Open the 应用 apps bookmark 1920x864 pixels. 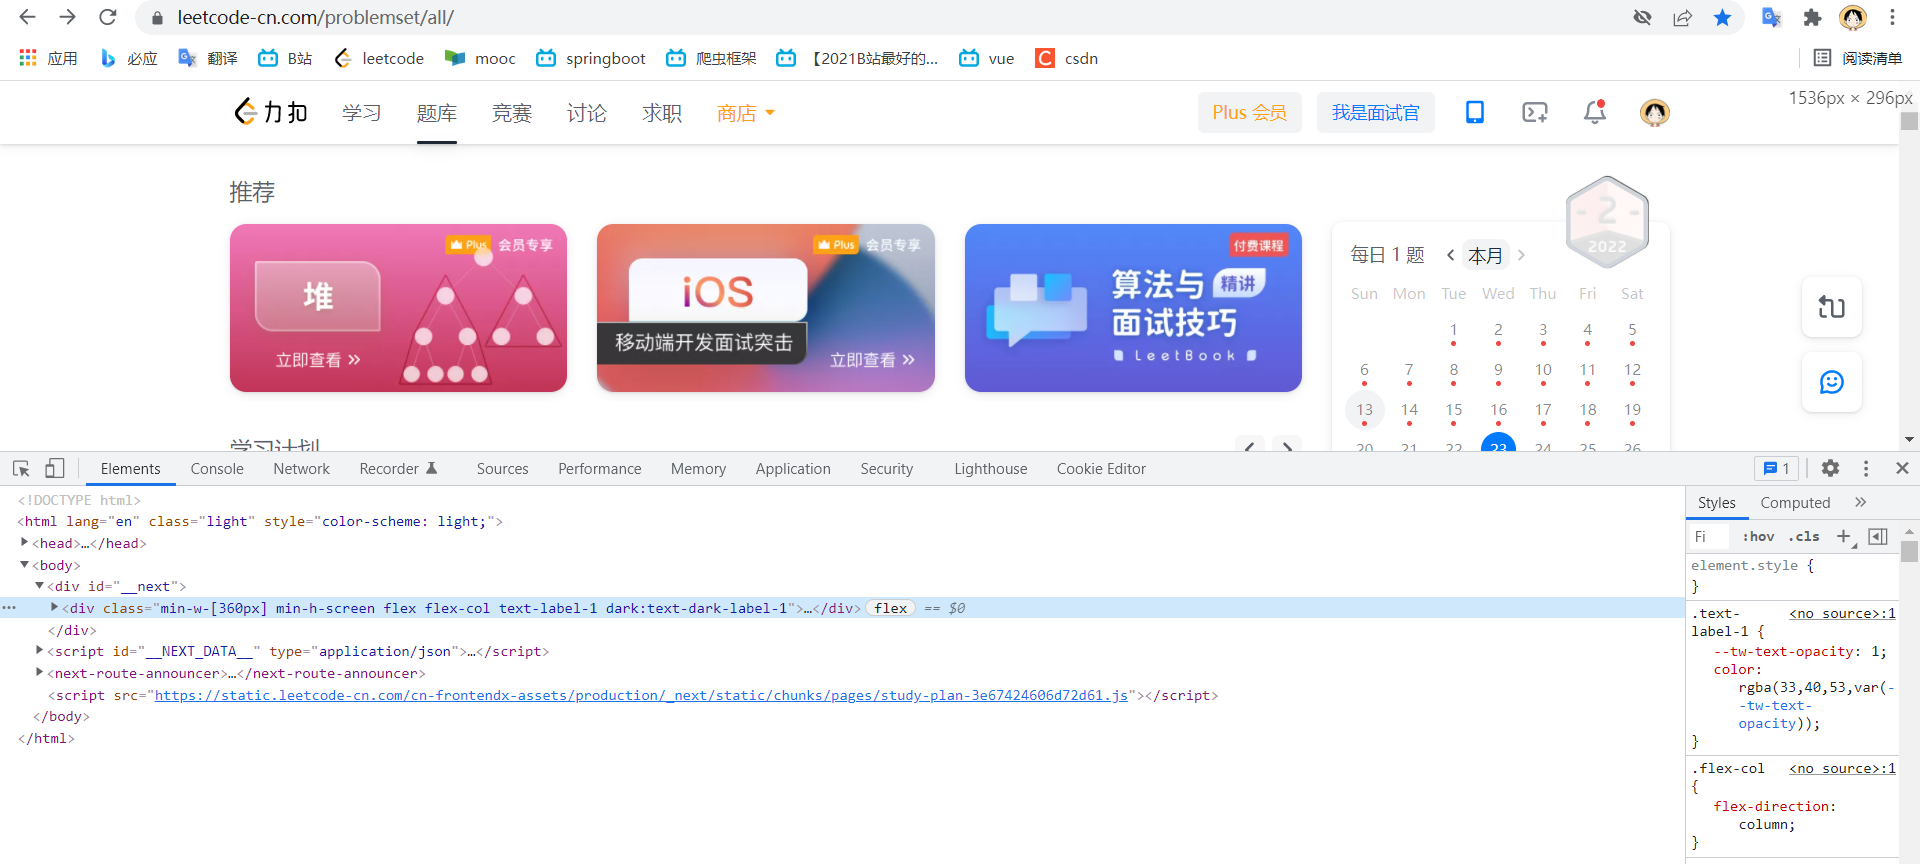coord(48,58)
